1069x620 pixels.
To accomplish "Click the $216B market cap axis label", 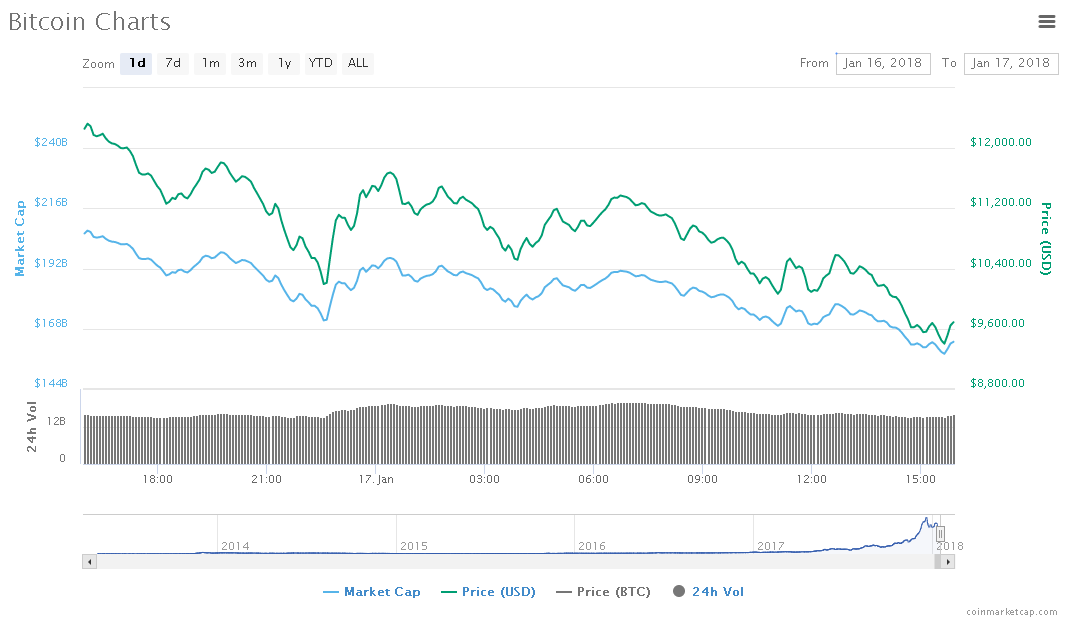I will 51,203.
